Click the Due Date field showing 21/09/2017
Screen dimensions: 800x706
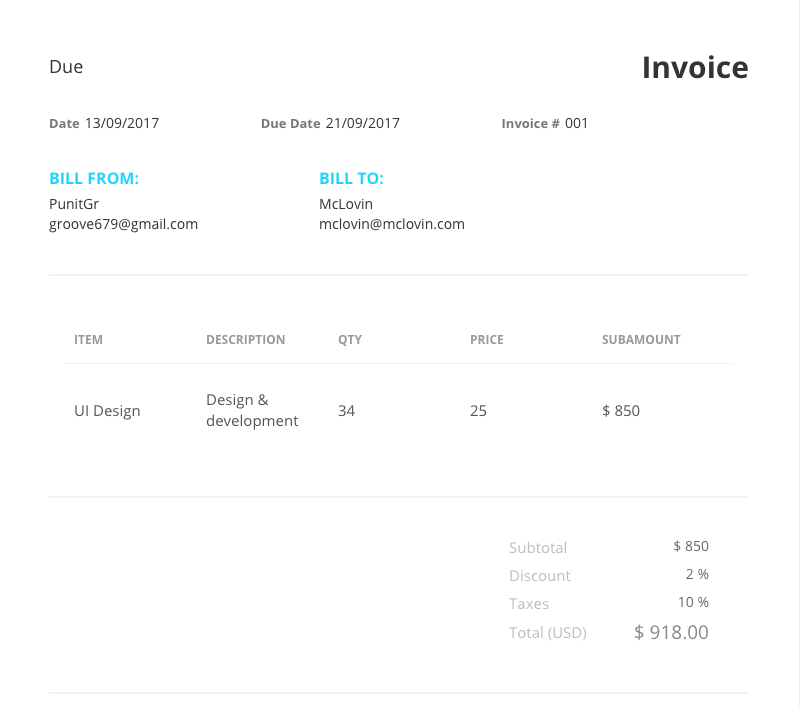[x=359, y=123]
